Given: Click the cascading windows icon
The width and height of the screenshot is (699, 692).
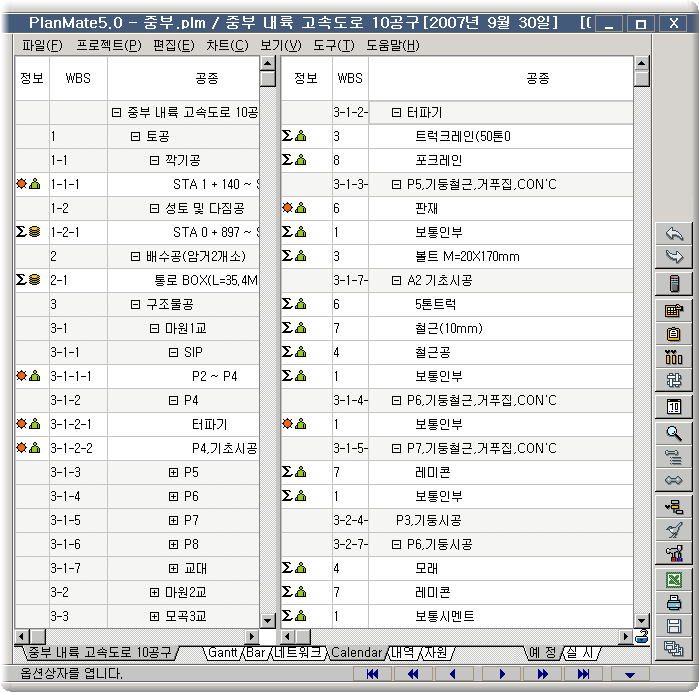Looking at the screenshot, I should click(x=674, y=649).
